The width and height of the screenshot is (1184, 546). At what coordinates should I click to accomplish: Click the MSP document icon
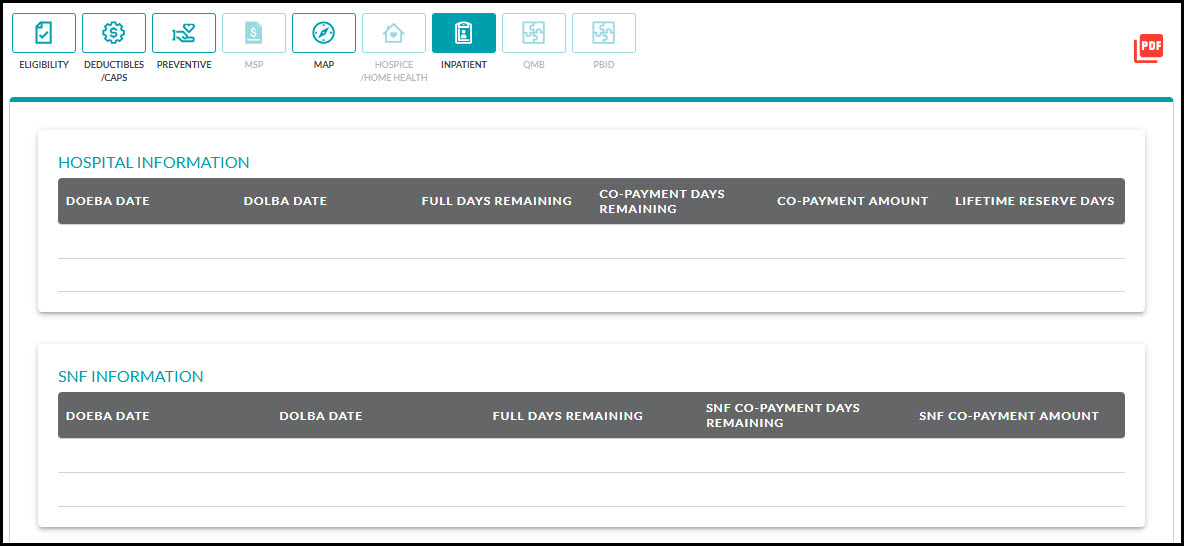tap(254, 33)
